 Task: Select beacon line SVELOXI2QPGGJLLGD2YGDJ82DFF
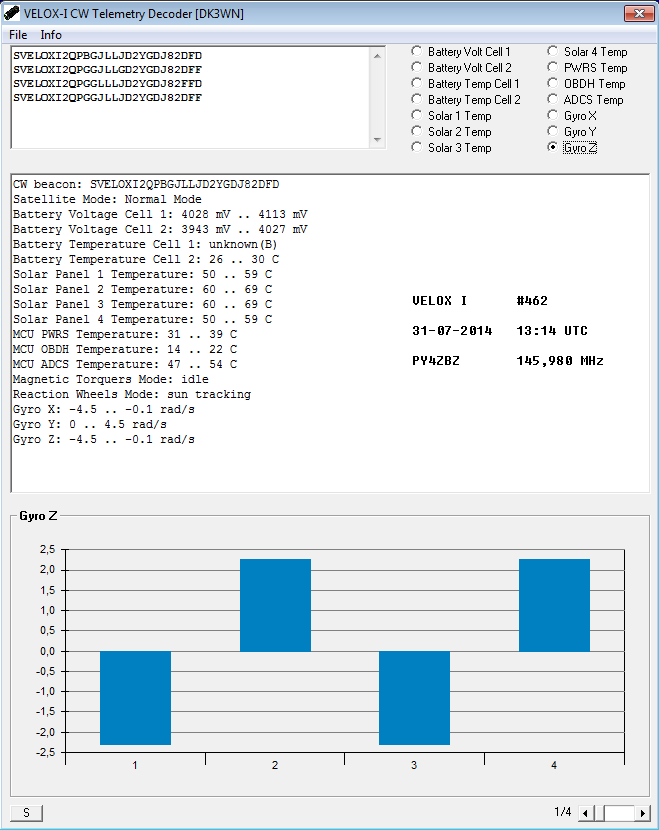coord(107,69)
